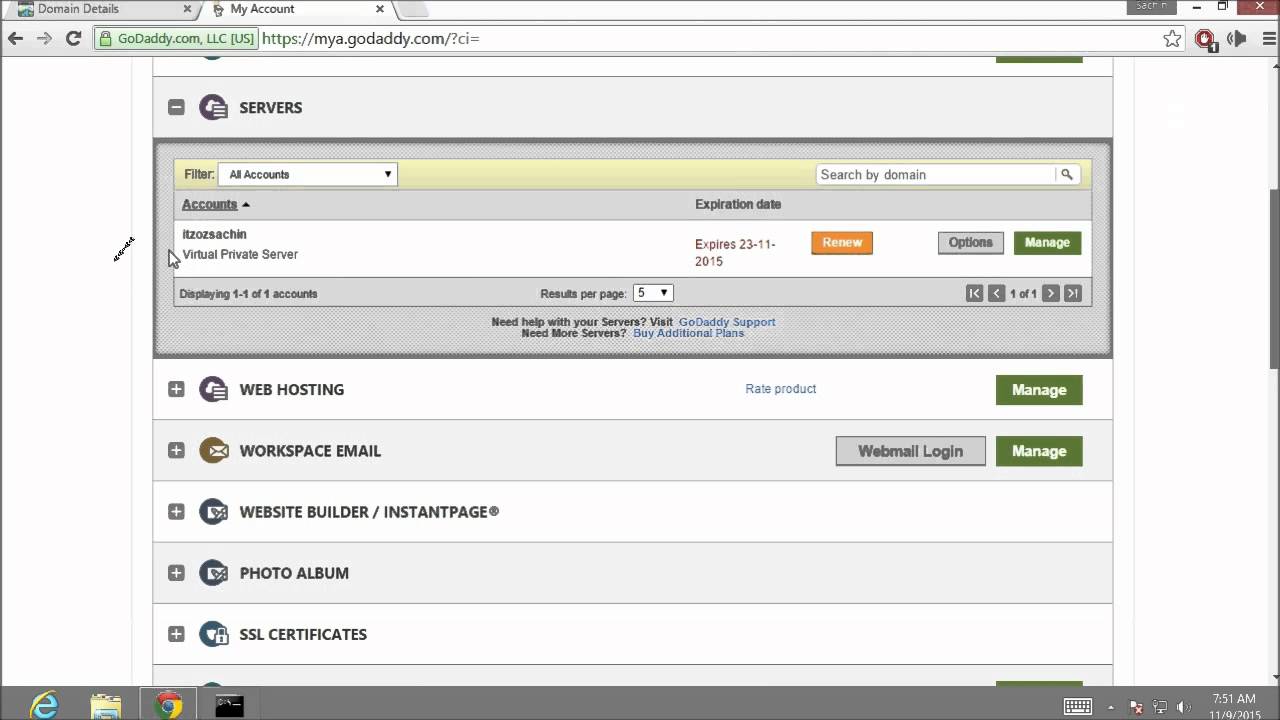Click the Expiration date column header
This screenshot has height=720, width=1280.
(x=738, y=204)
